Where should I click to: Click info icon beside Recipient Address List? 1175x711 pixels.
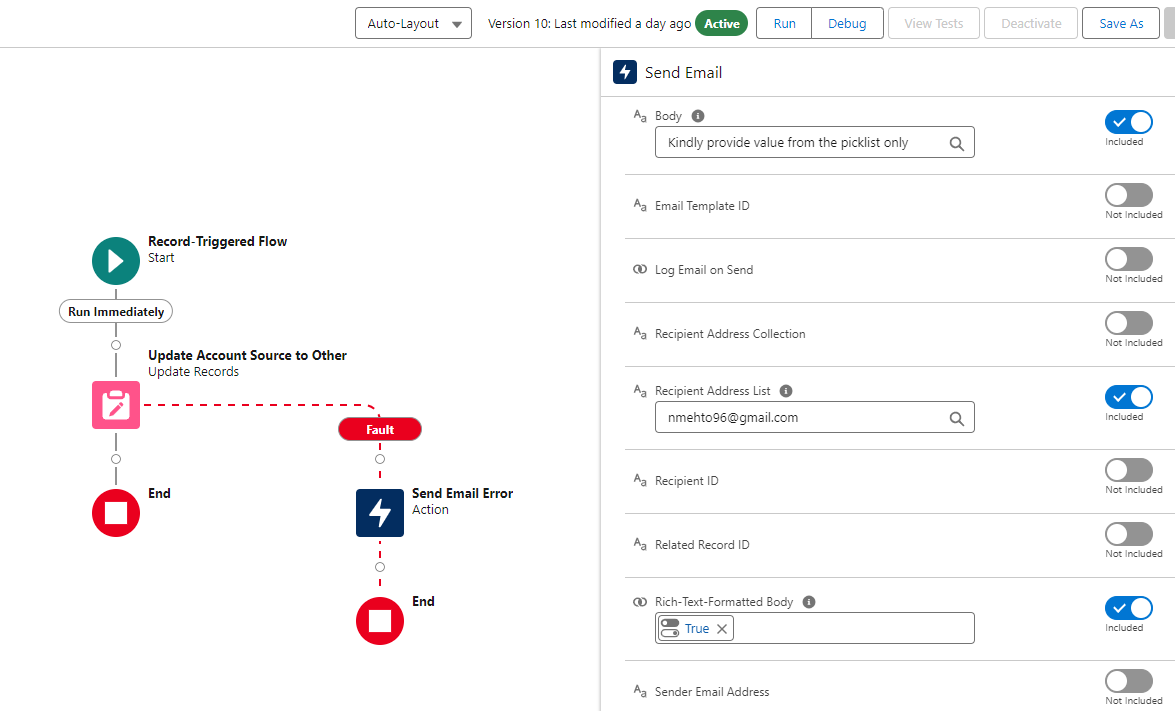786,391
